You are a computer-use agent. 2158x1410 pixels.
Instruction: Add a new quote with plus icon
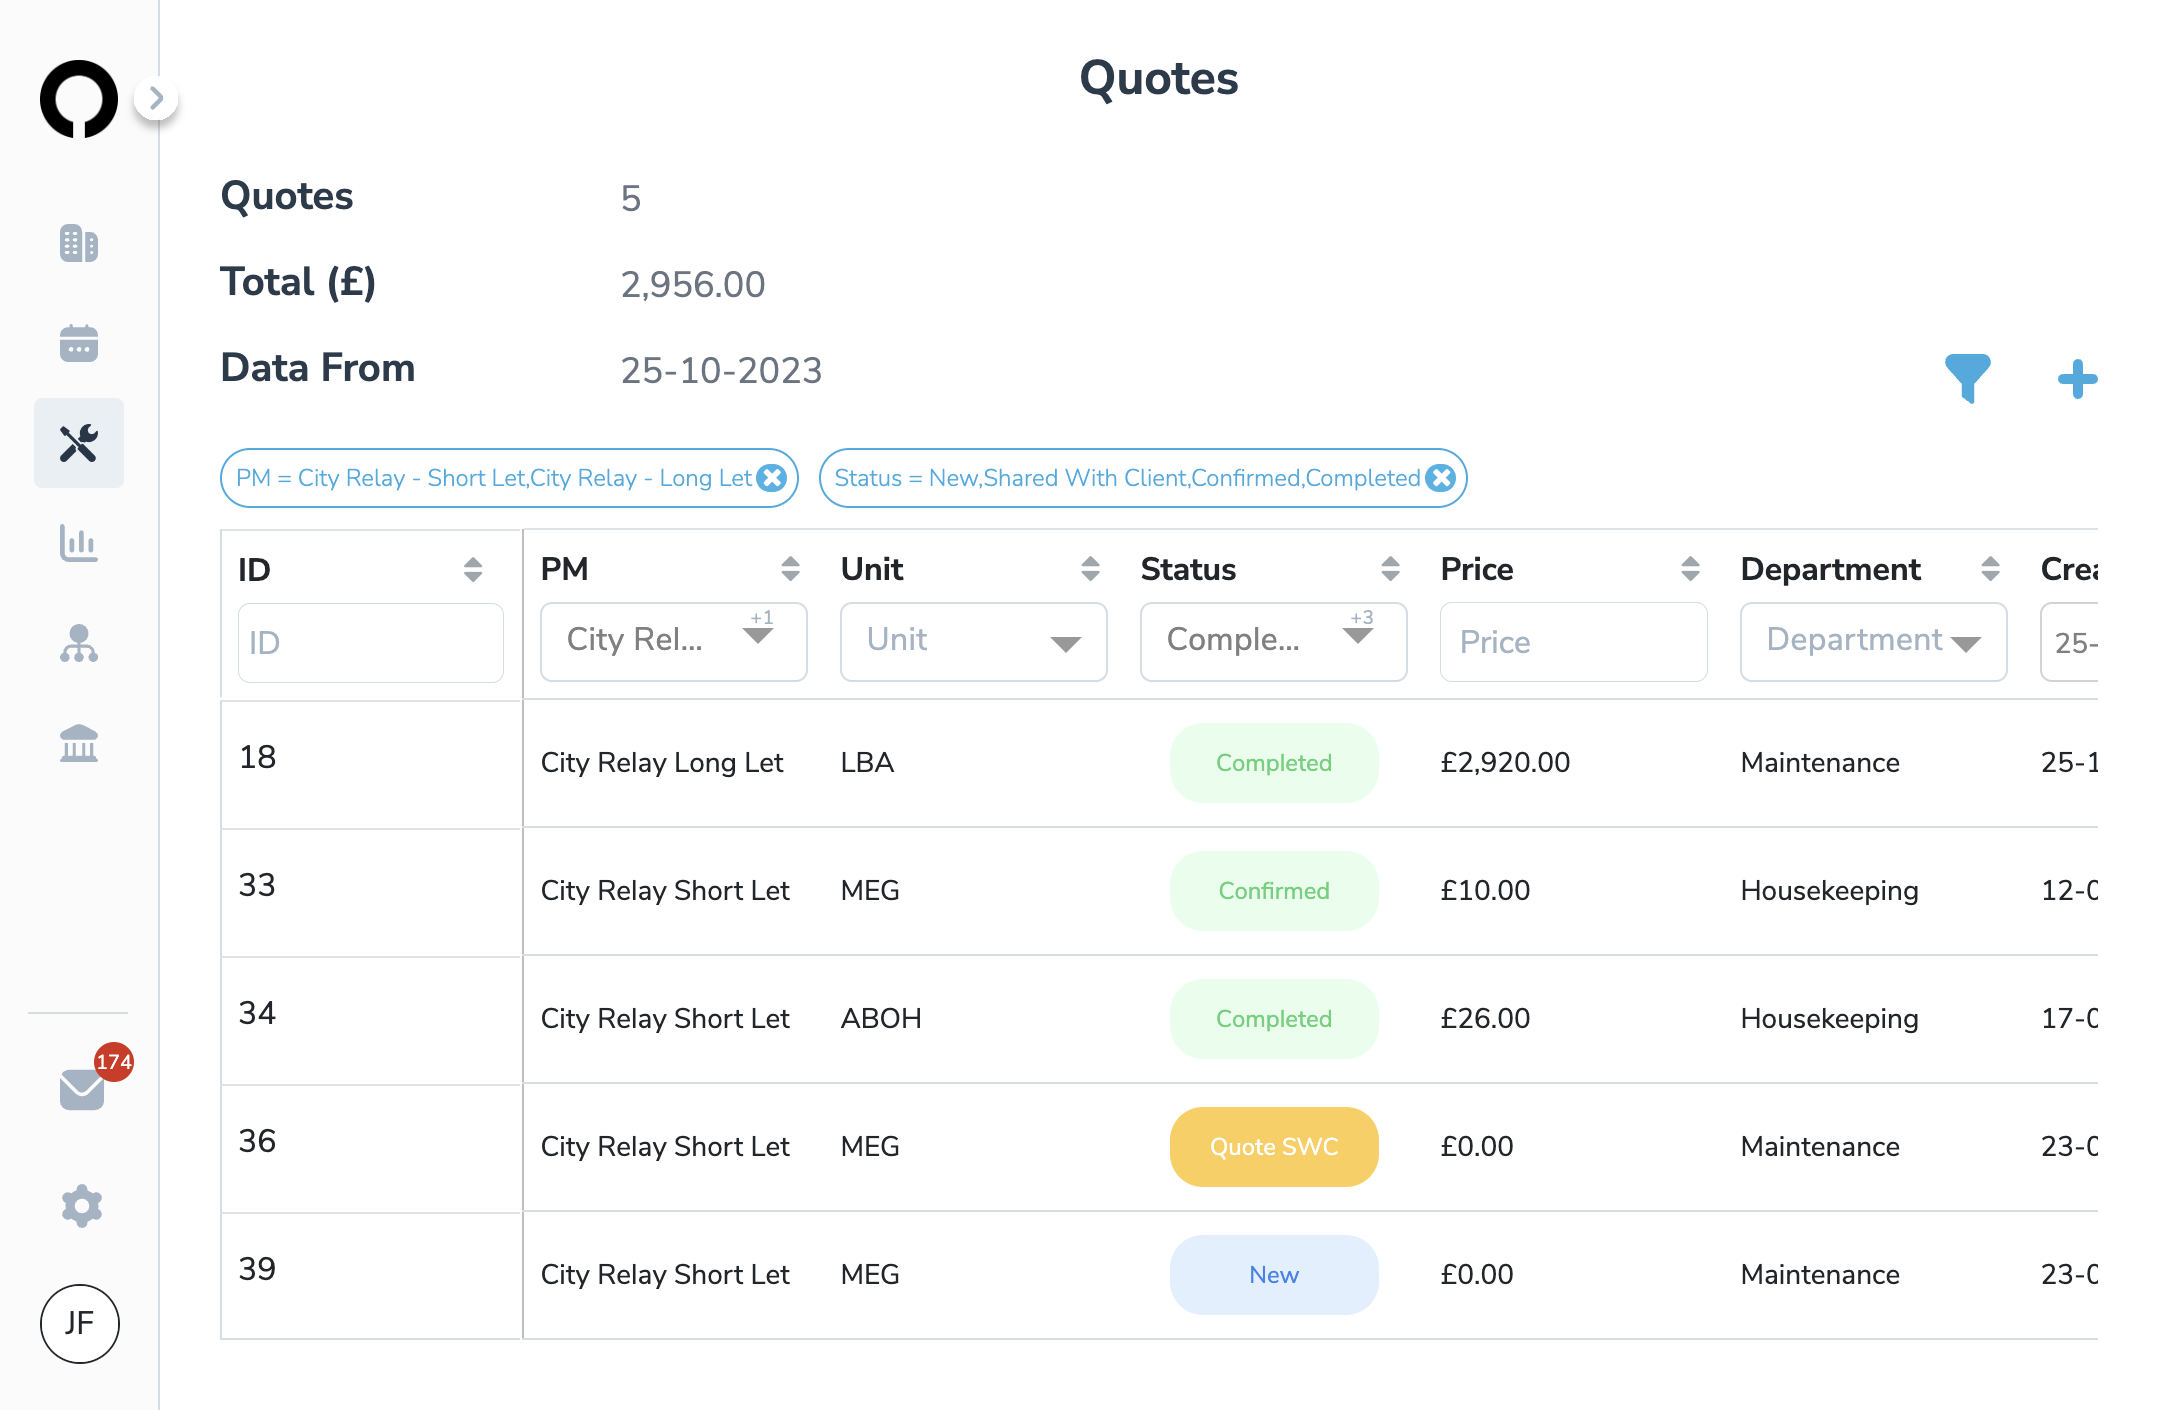pyautogui.click(x=2078, y=379)
